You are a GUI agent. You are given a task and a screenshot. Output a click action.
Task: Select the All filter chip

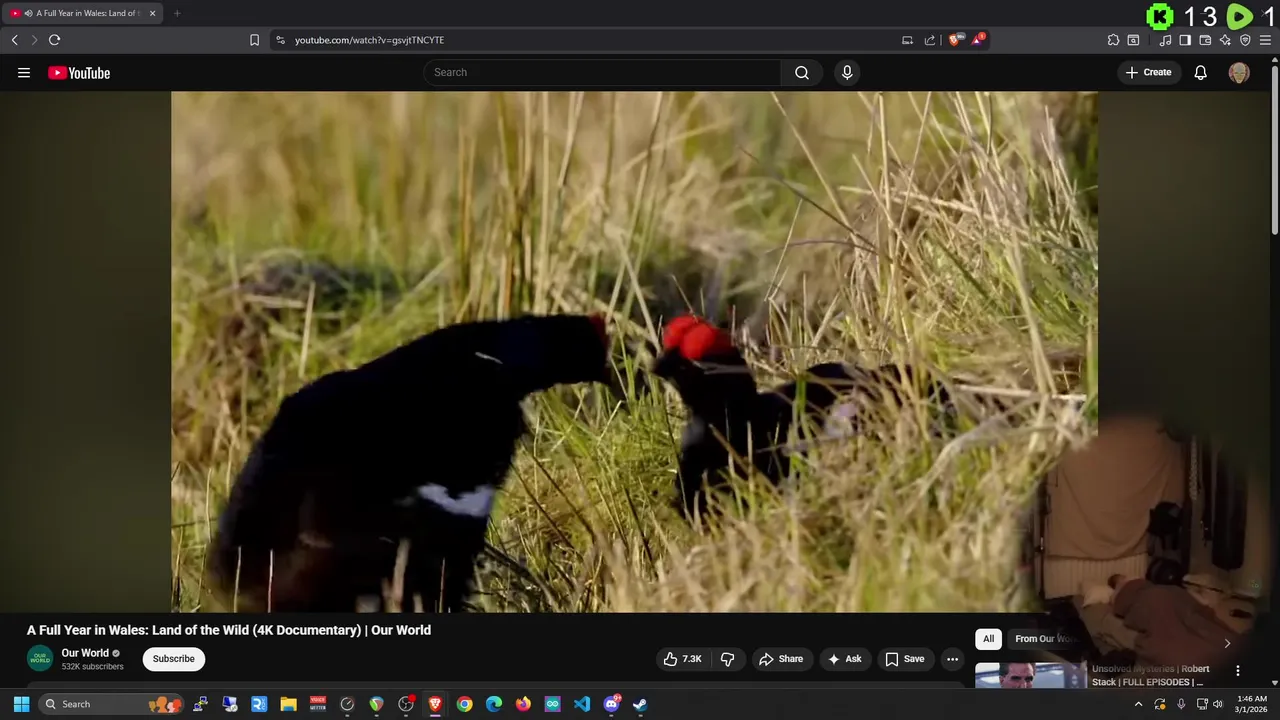click(988, 639)
